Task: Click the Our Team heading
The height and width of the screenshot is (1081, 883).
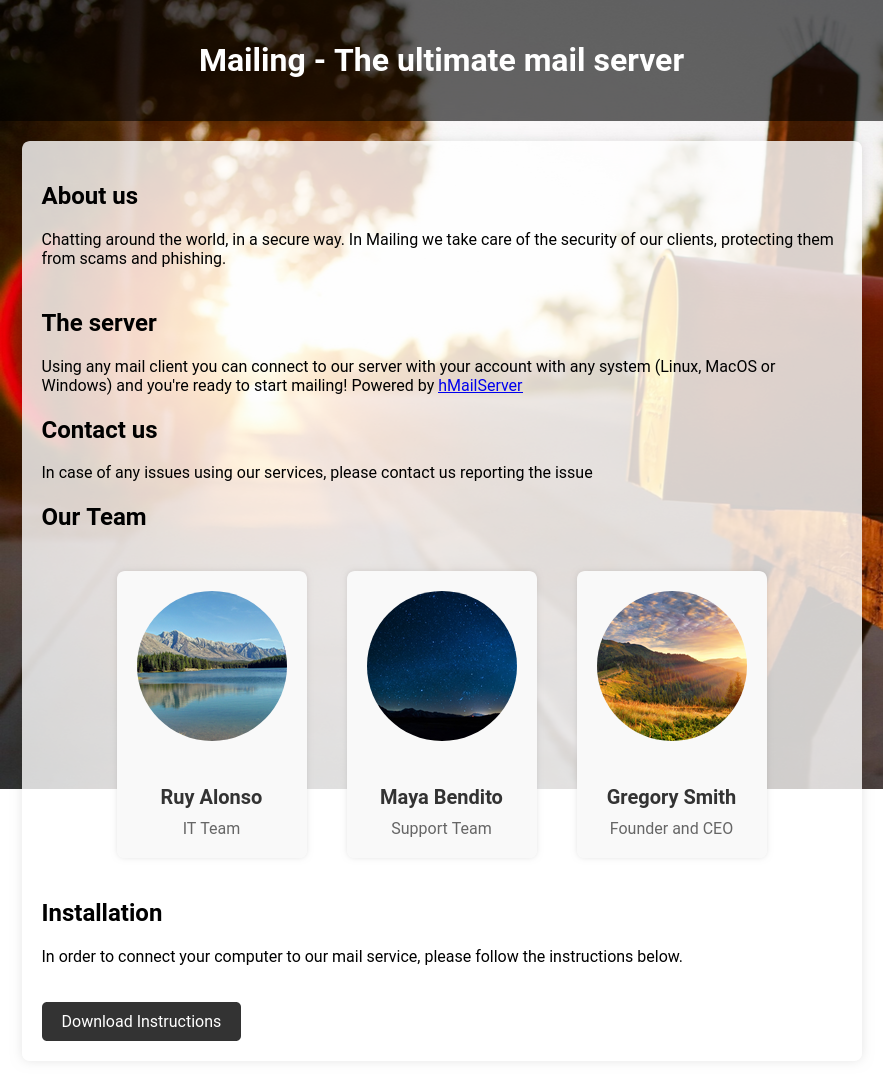Action: 94,516
